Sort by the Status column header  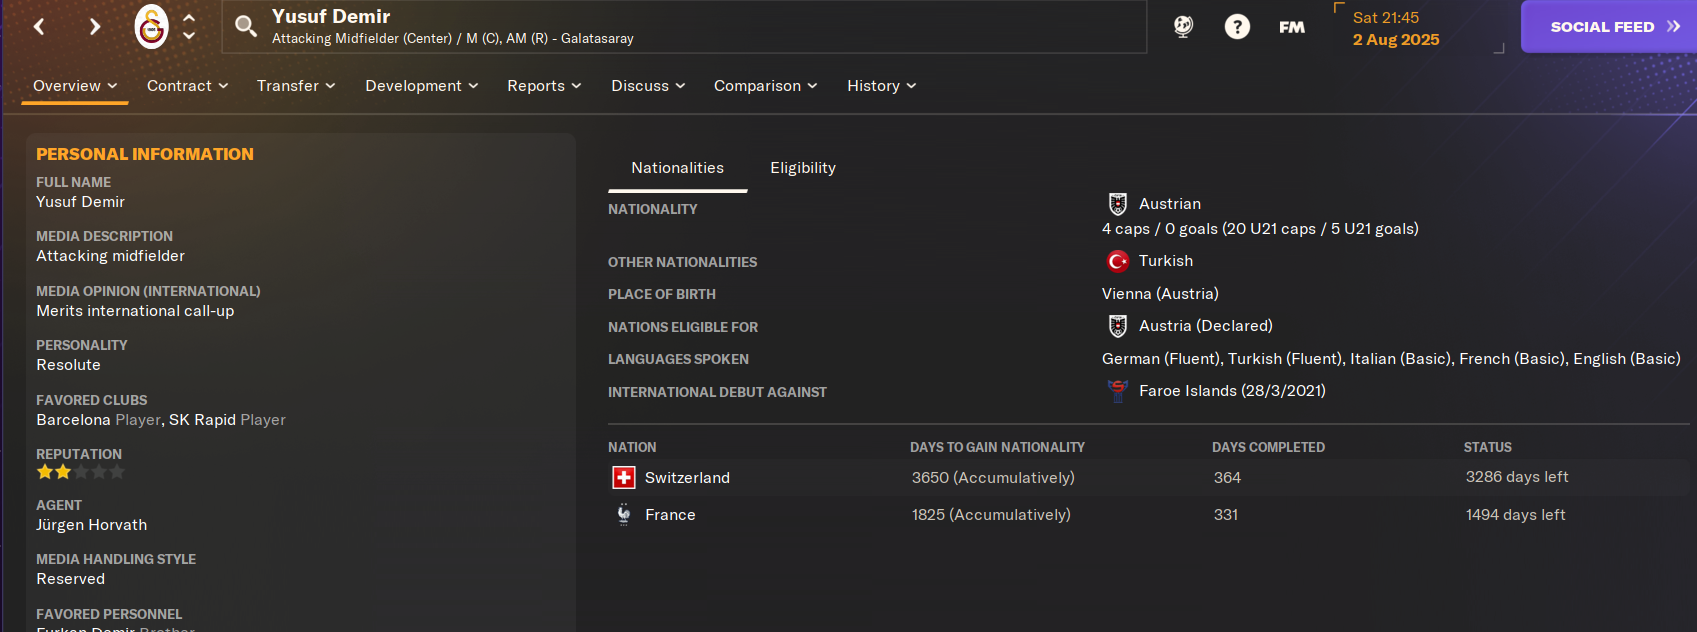click(1488, 447)
